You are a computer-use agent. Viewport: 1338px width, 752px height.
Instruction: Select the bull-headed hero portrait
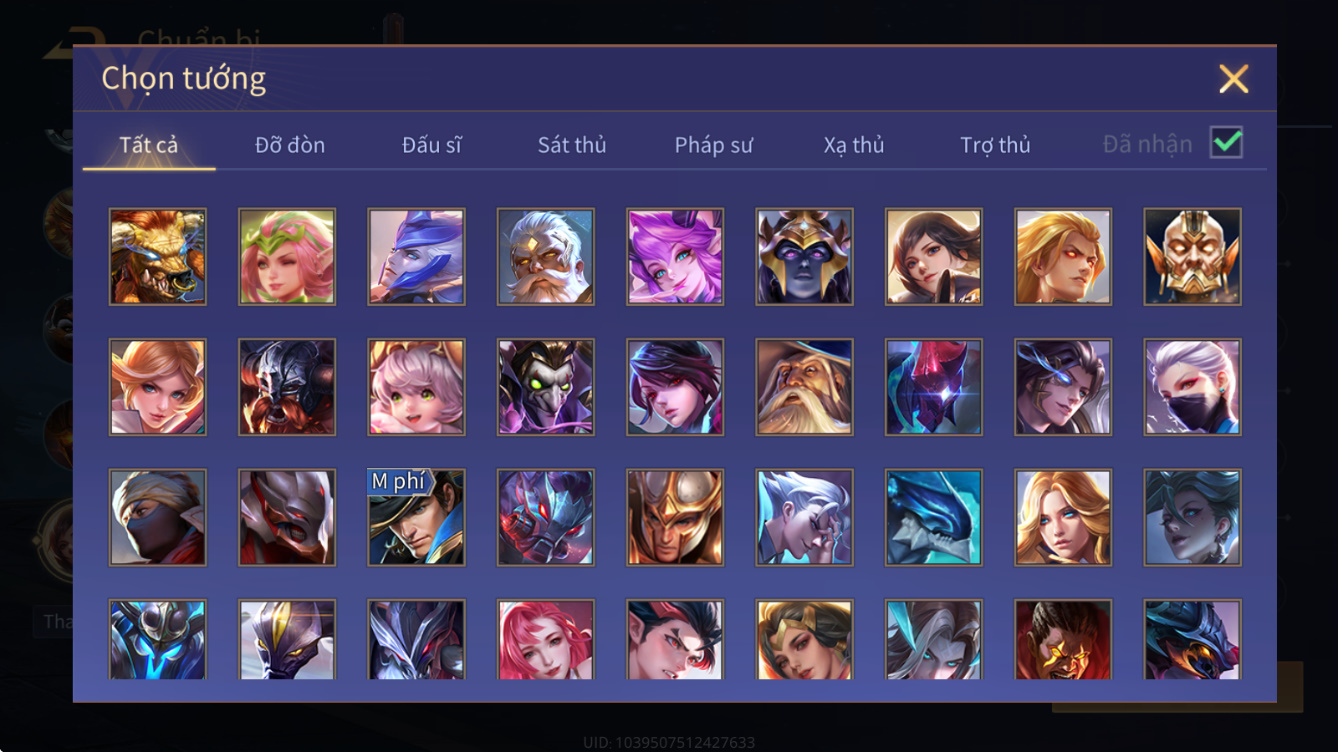(158, 257)
